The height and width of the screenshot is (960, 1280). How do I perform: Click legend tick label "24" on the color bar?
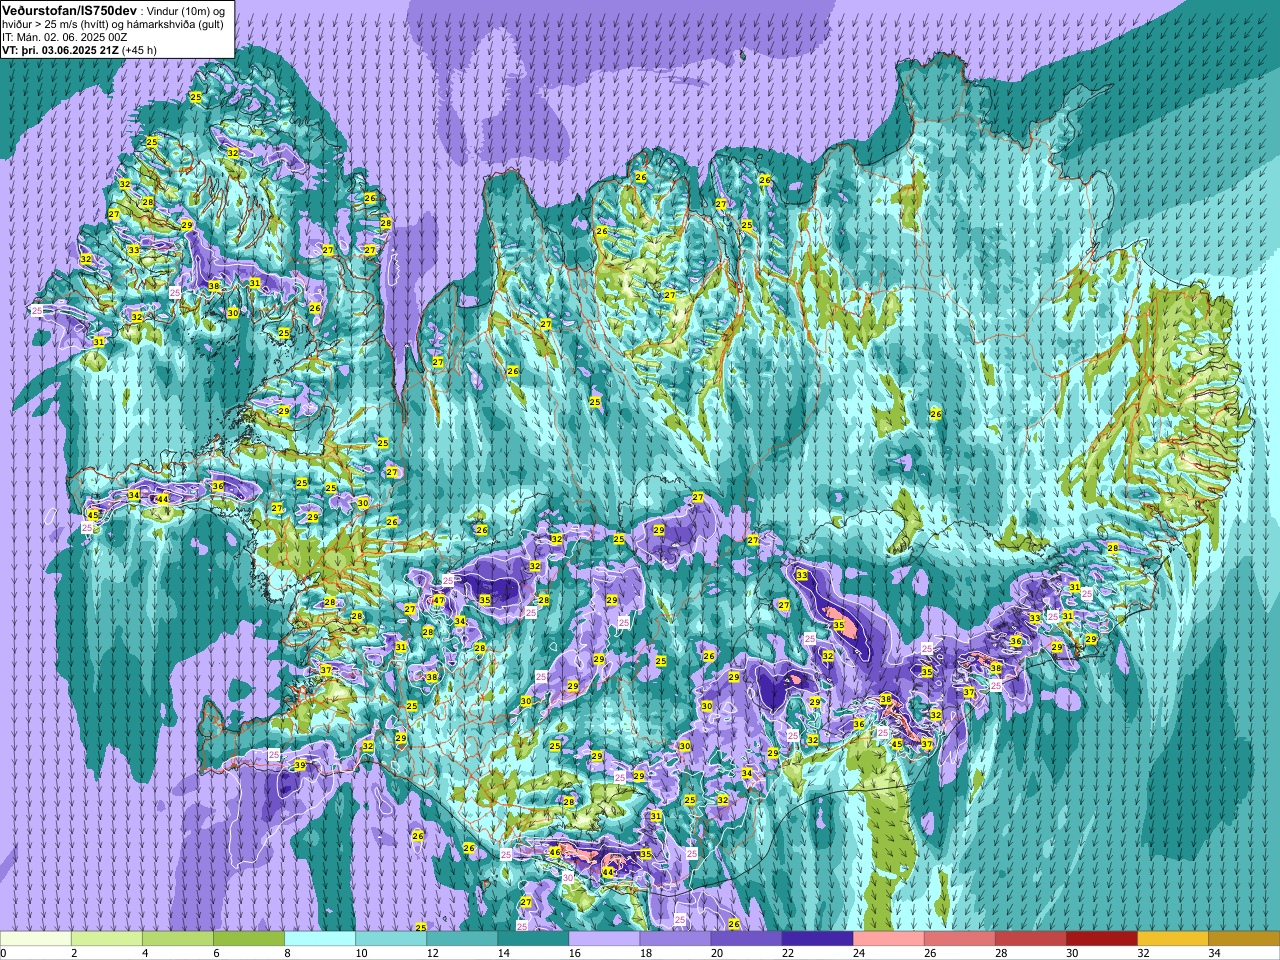click(859, 953)
